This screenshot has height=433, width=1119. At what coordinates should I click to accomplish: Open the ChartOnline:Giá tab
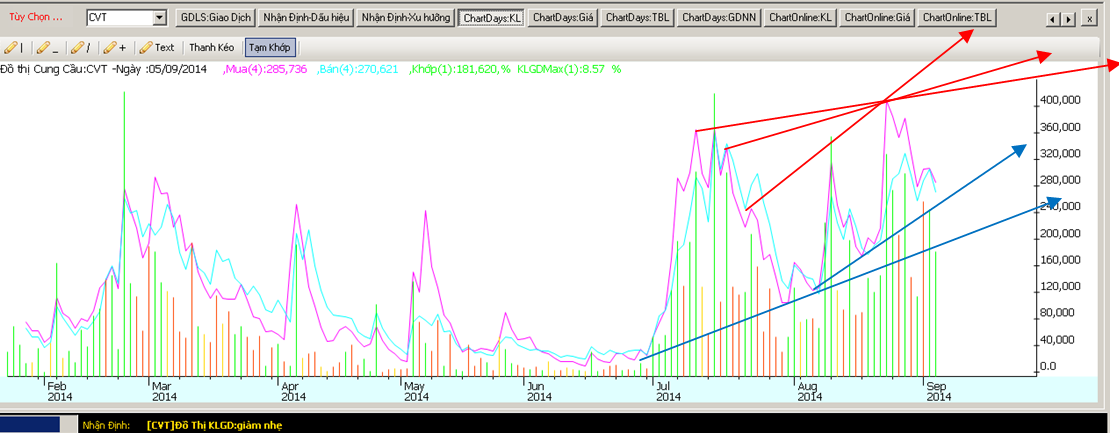(879, 17)
